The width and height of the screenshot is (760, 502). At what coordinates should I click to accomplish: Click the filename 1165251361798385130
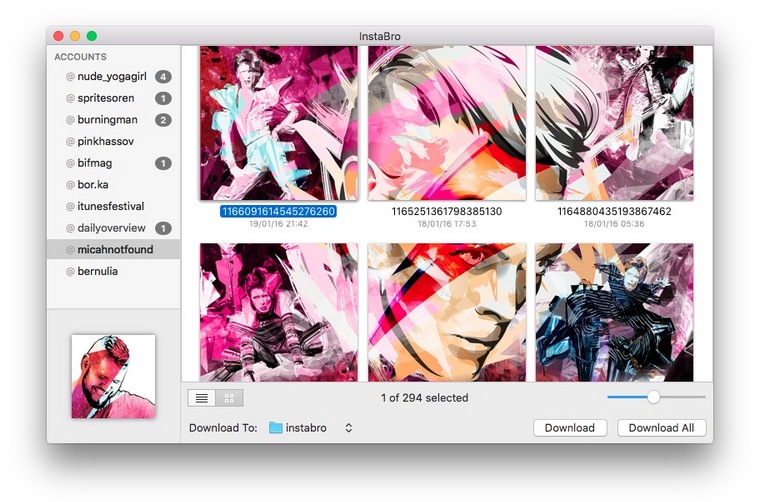coord(447,211)
